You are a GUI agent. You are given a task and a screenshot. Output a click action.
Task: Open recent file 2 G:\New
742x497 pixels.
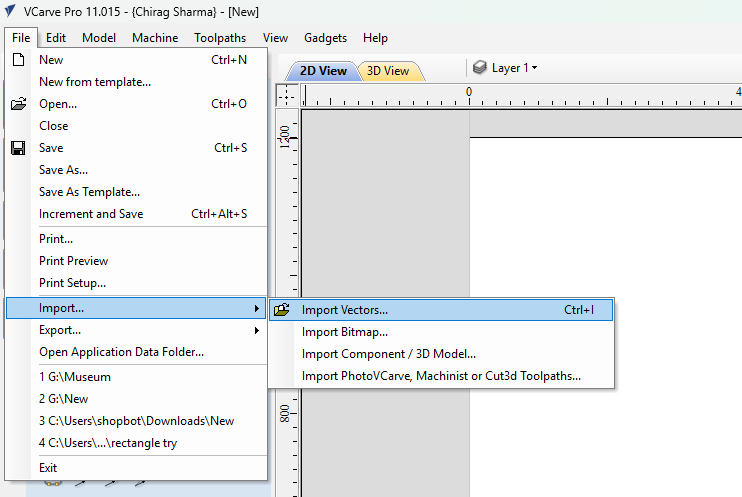pyautogui.click(x=136, y=399)
